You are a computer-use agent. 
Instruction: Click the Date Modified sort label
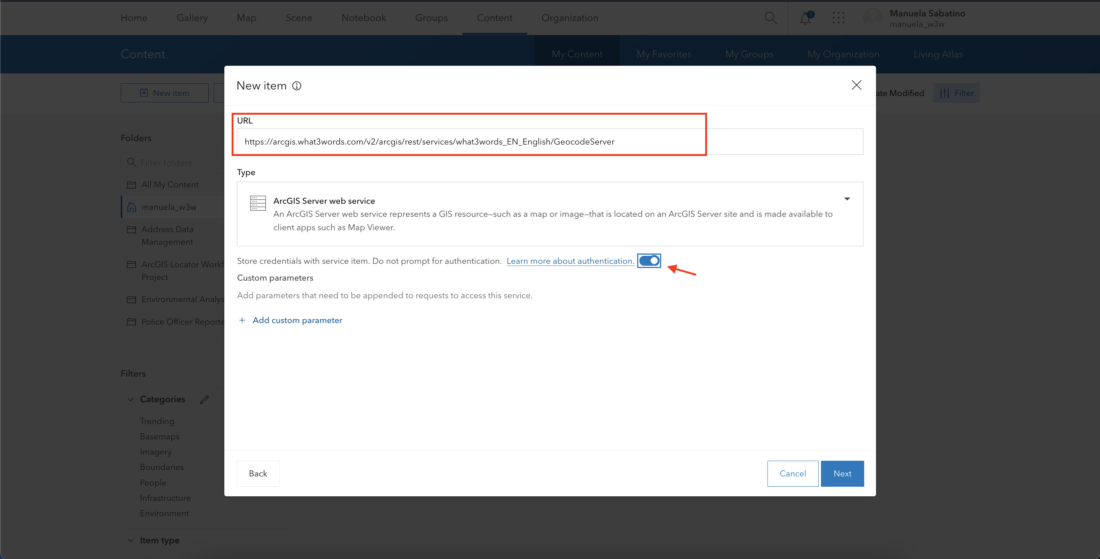(x=900, y=93)
